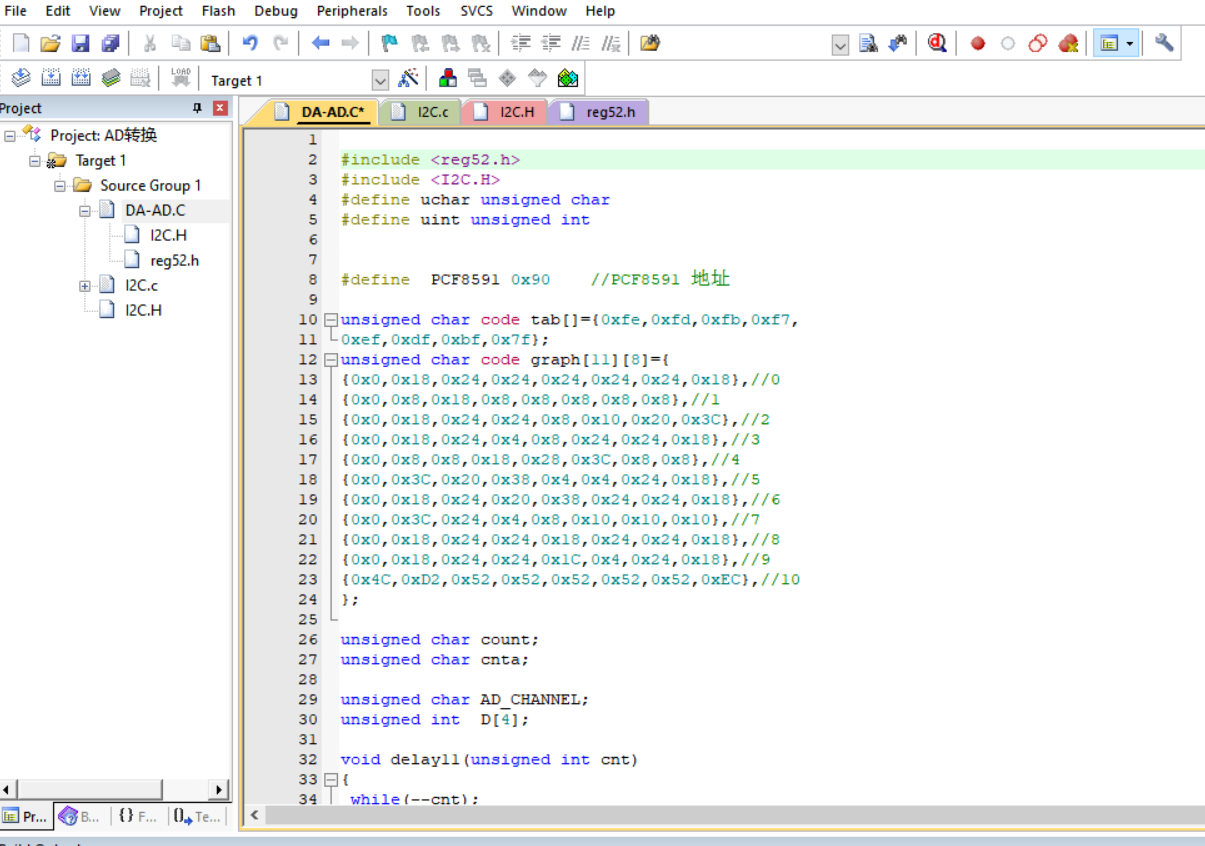Show the Books panel tab
This screenshot has width=1205, height=846.
tap(81, 816)
